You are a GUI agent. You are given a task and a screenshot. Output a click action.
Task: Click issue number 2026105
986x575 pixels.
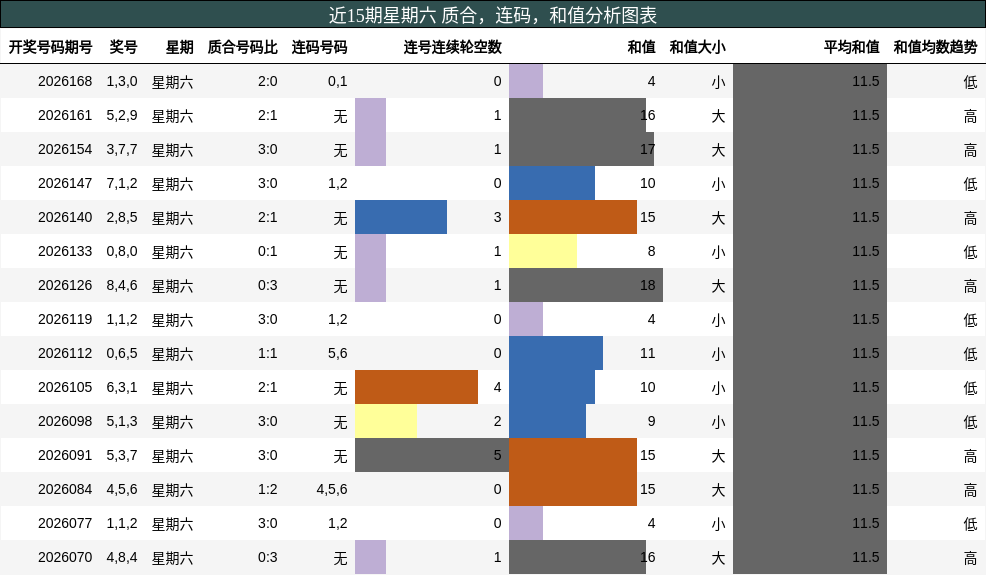tap(65, 387)
